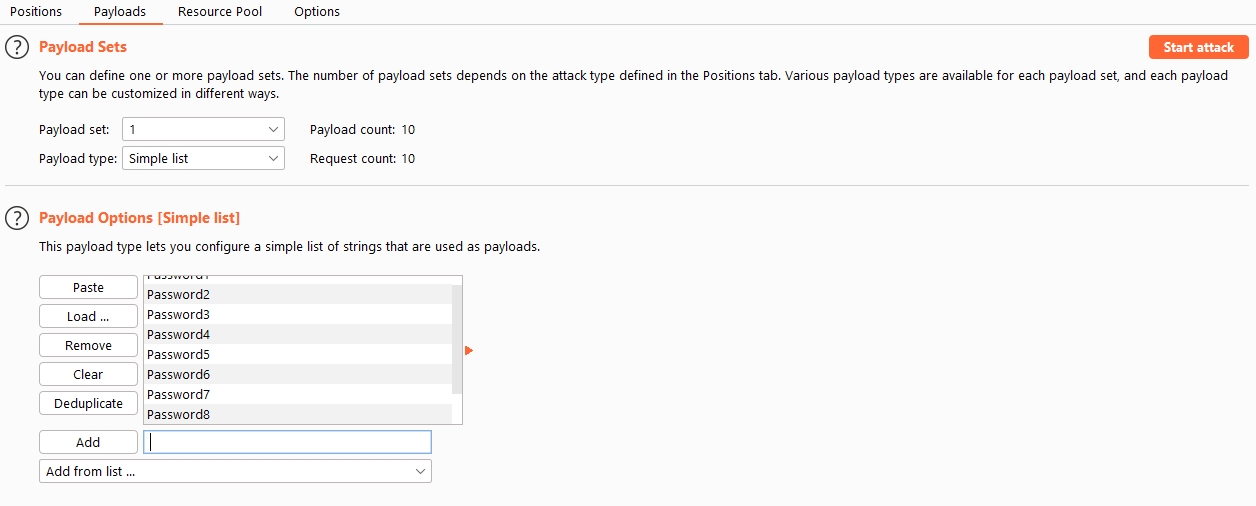1256x506 pixels.
Task: Focus the new payload text field
Action: coord(287,442)
